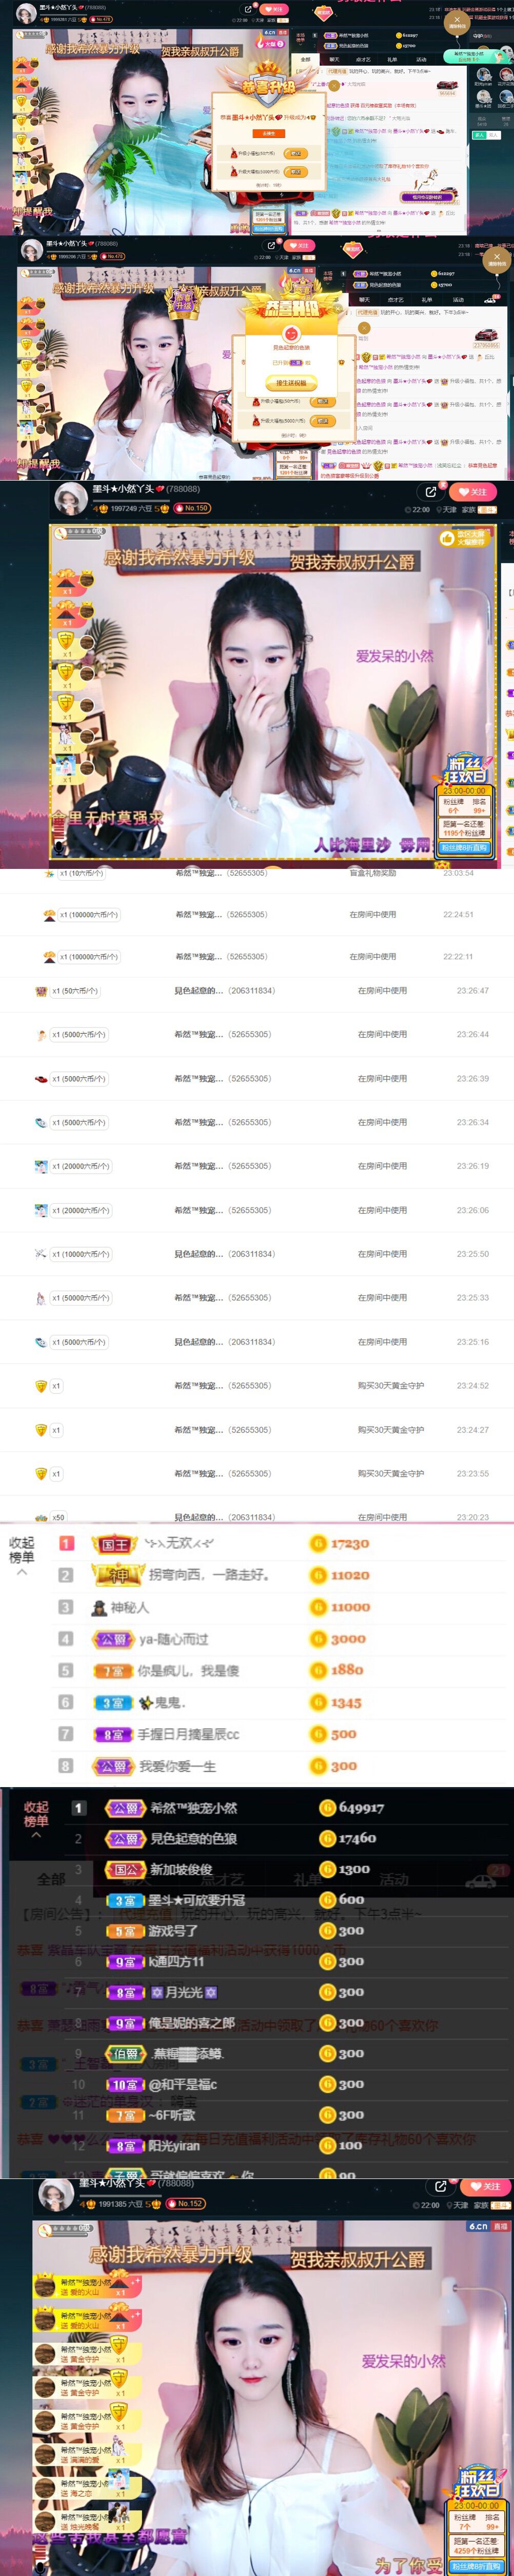
Task: Click share icon in the No.150 stream header
Action: tap(431, 492)
